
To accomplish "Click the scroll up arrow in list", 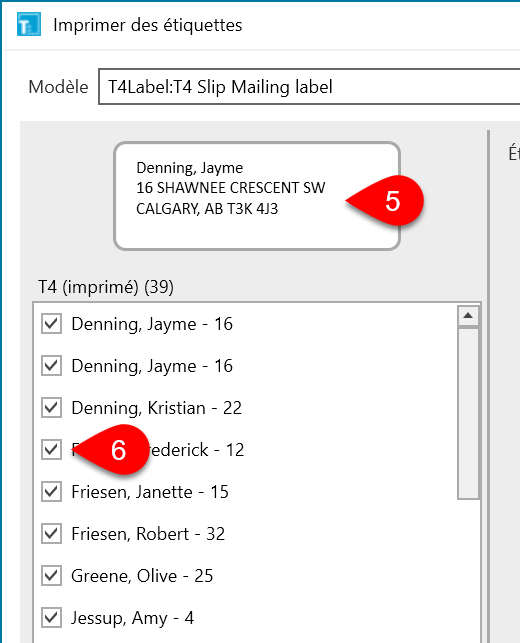I will tap(468, 316).
